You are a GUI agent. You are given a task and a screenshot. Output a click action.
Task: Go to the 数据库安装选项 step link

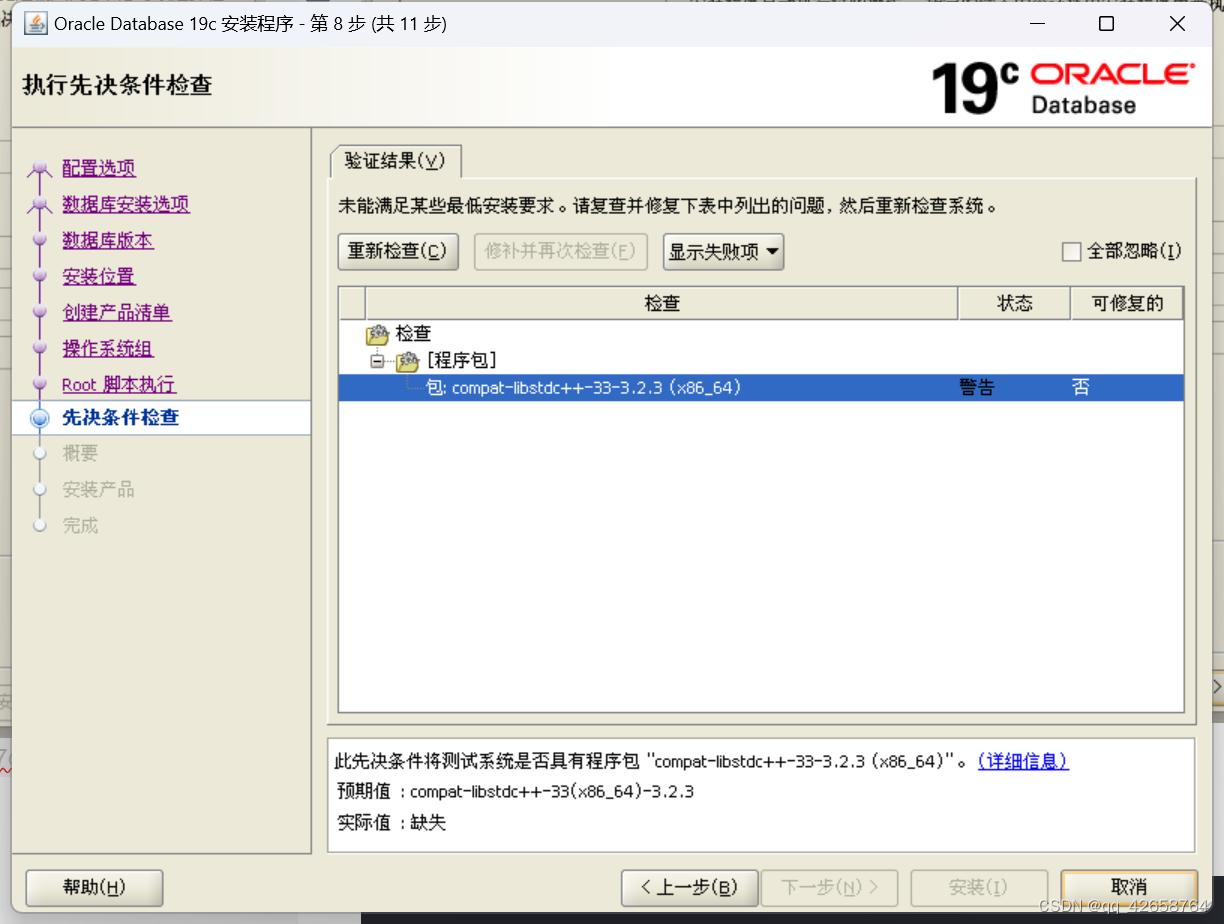click(x=126, y=205)
